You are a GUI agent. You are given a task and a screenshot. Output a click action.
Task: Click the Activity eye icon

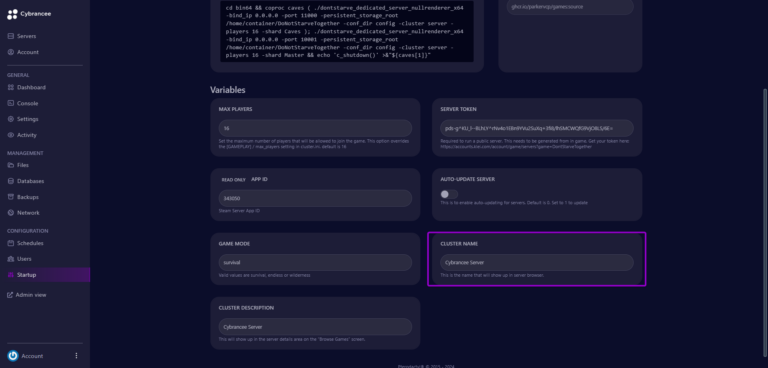click(x=11, y=135)
